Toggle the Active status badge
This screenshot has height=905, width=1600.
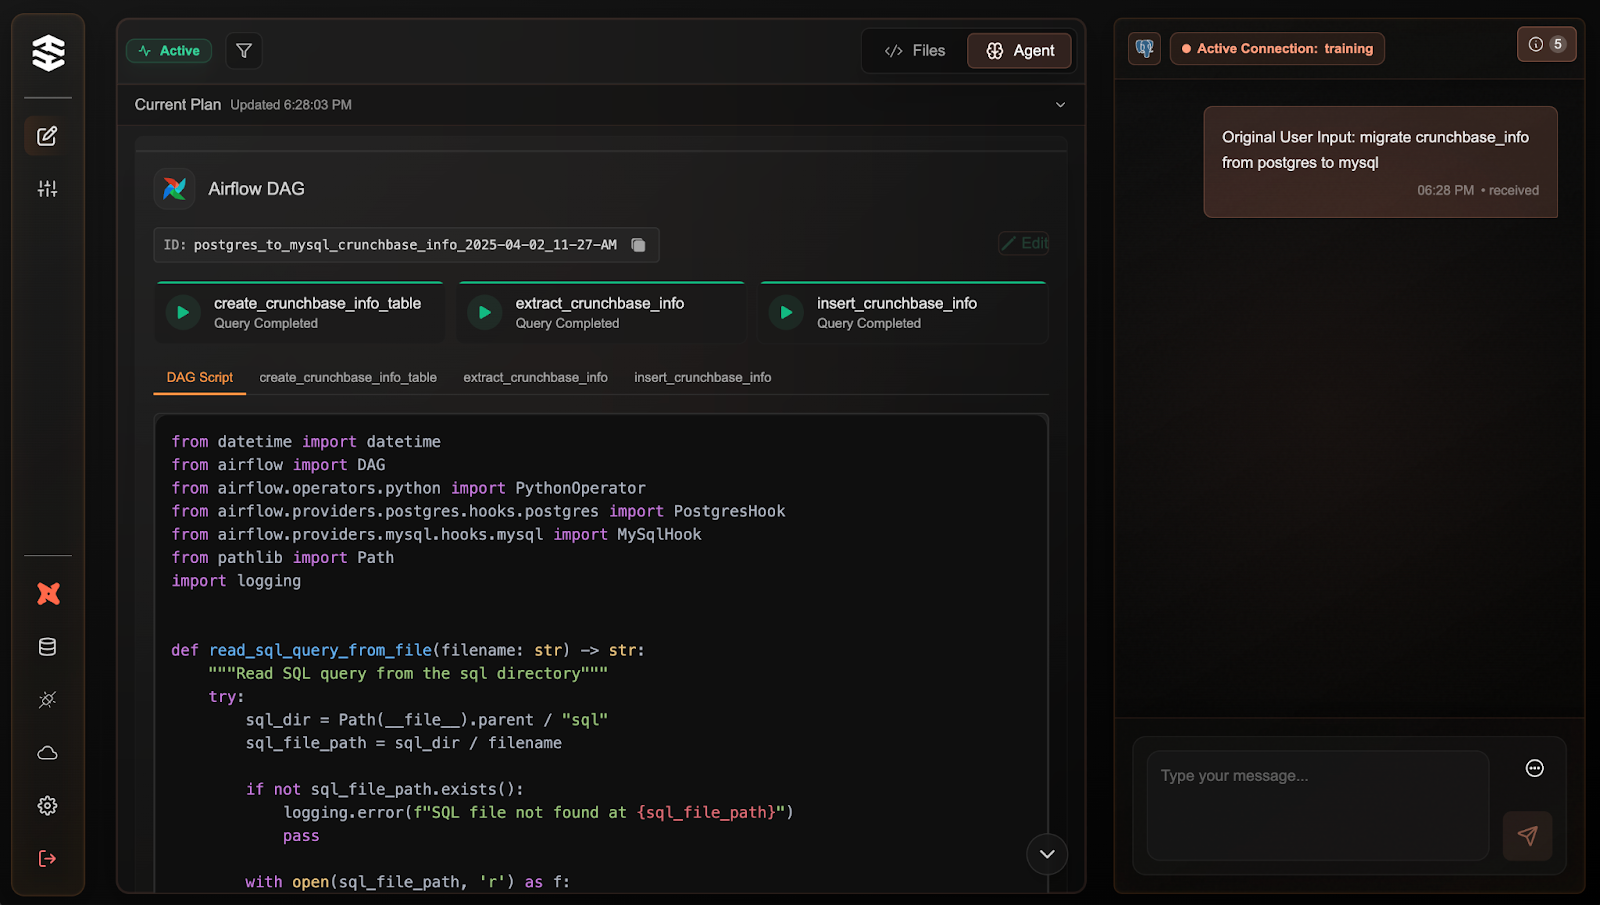(169, 51)
